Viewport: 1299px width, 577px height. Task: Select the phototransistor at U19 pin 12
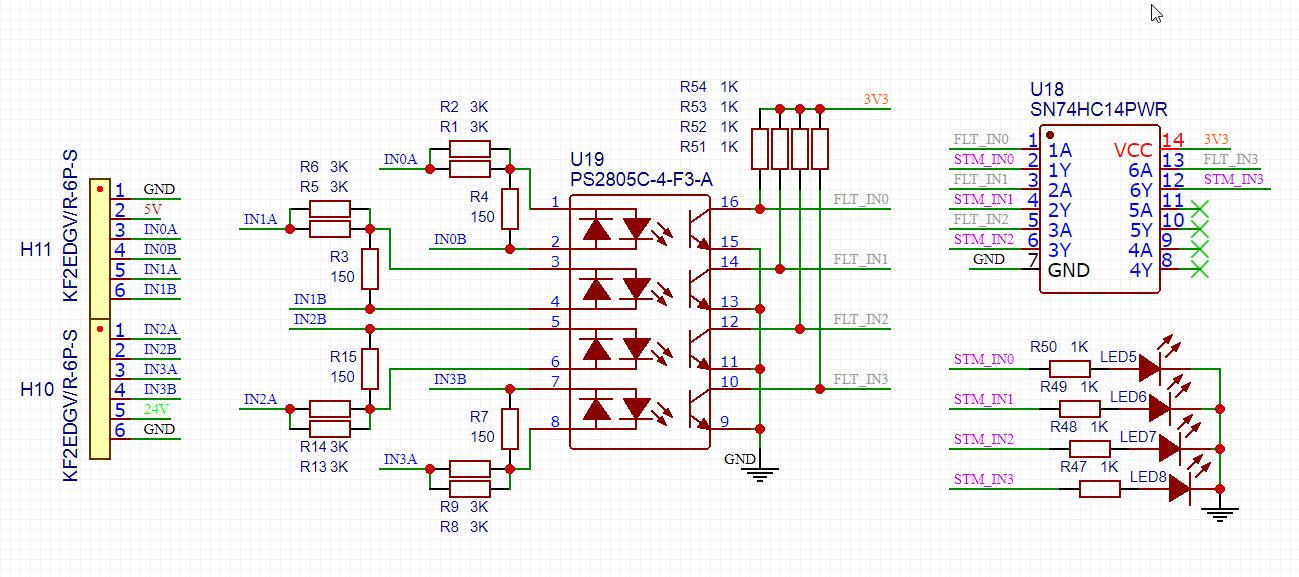click(699, 349)
